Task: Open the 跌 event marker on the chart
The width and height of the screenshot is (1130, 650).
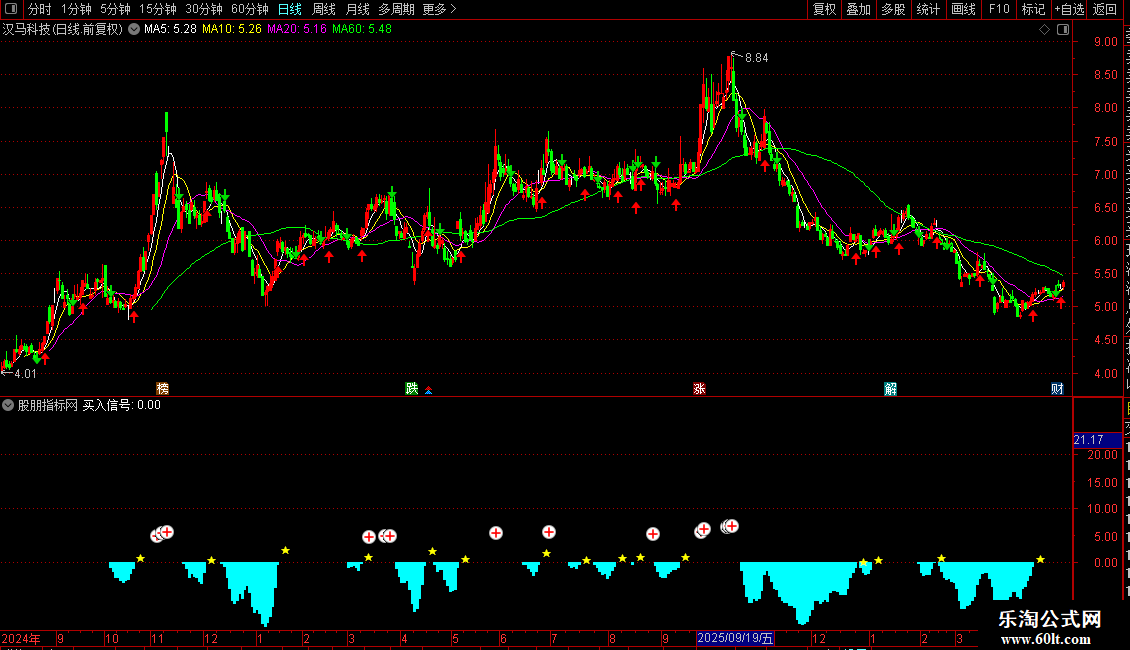Action: pyautogui.click(x=411, y=388)
